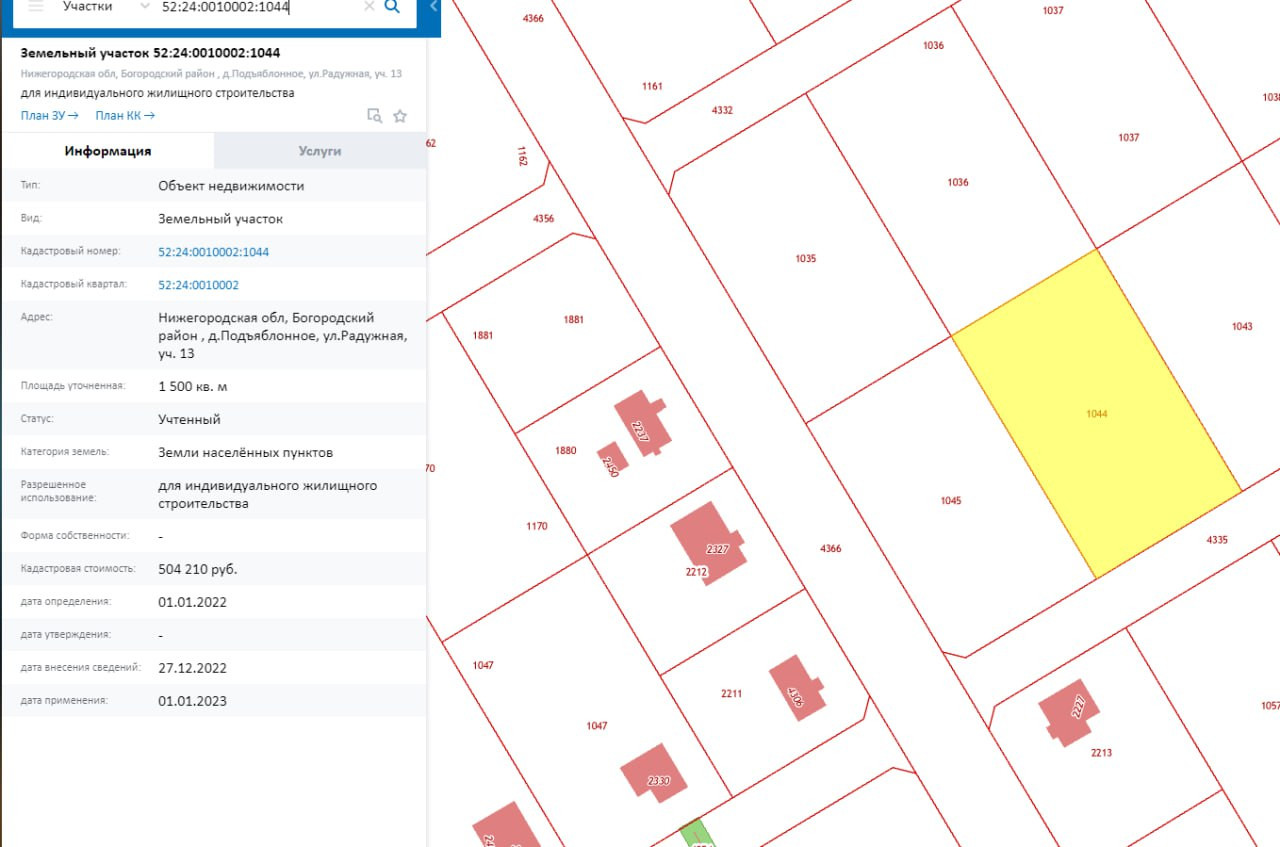Click building 2327 on the map
The height and width of the screenshot is (847, 1280).
708,543
